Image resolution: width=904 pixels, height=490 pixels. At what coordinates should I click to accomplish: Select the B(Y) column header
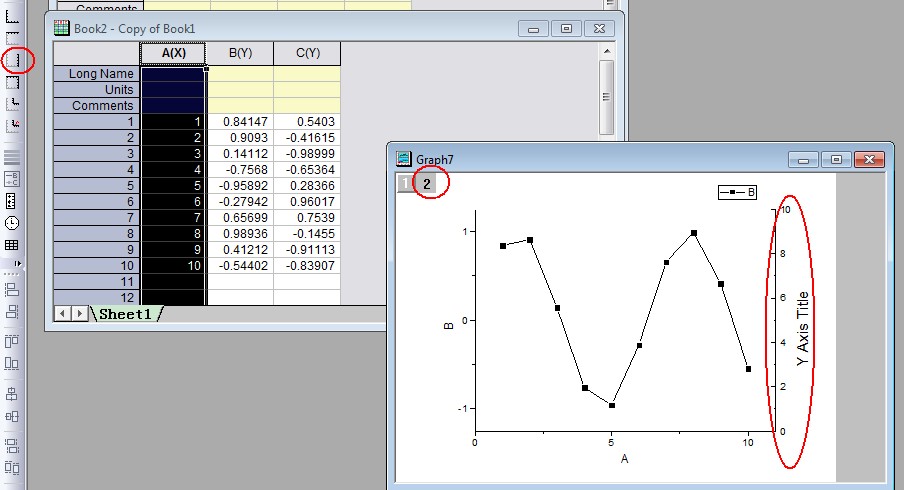pos(239,53)
